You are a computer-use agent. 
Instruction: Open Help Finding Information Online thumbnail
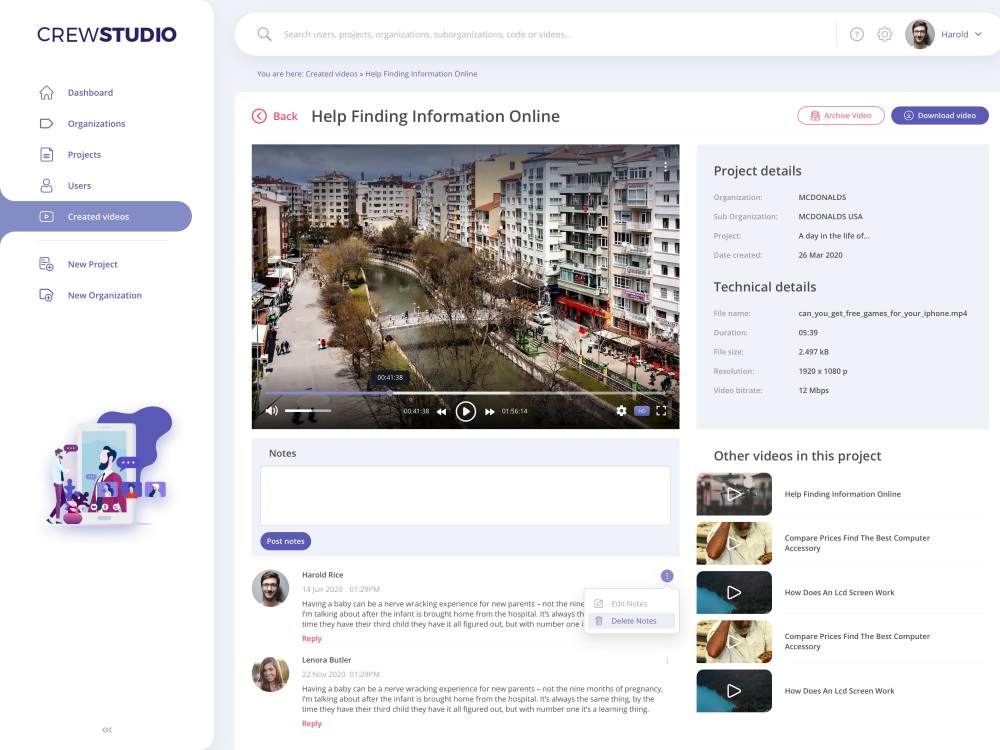tap(734, 494)
